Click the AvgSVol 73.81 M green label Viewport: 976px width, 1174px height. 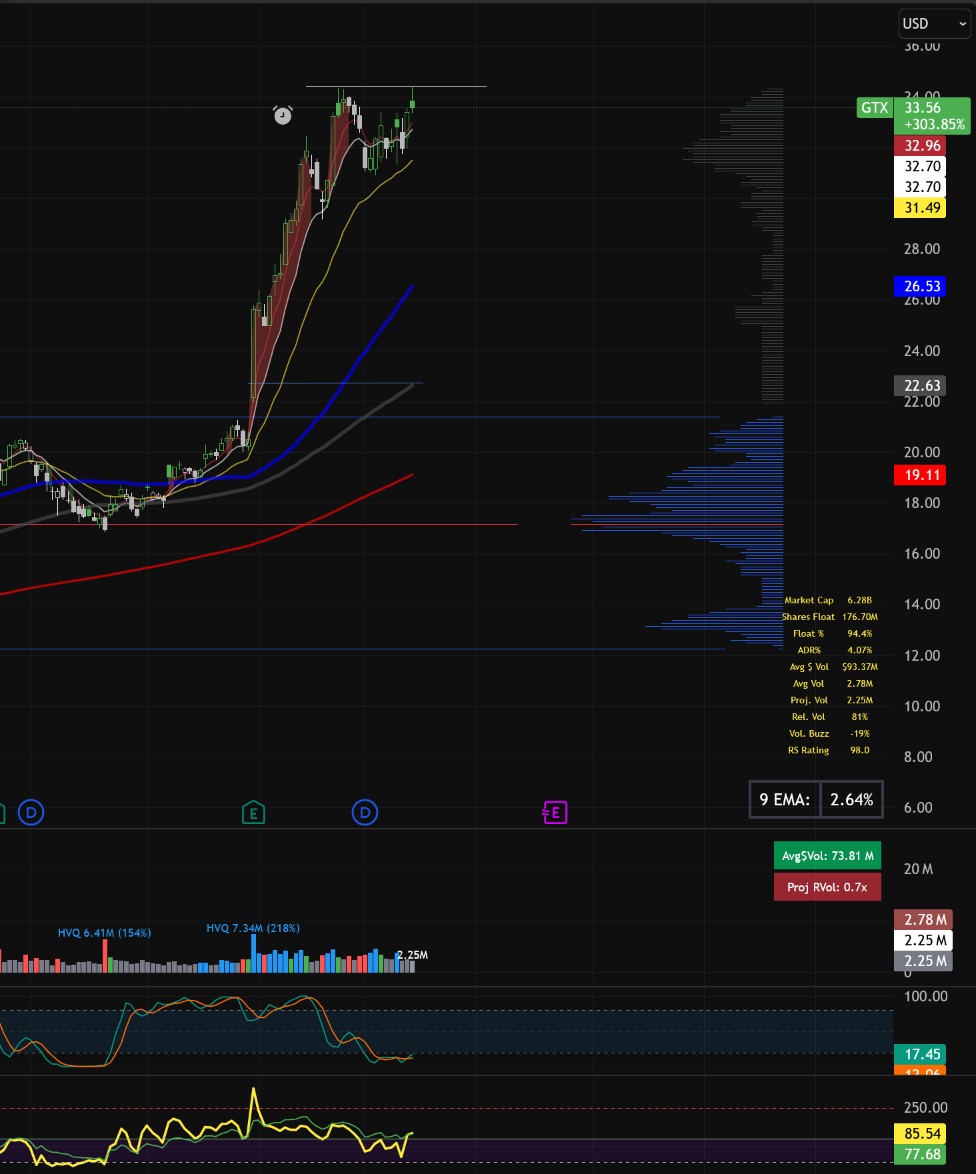(827, 856)
